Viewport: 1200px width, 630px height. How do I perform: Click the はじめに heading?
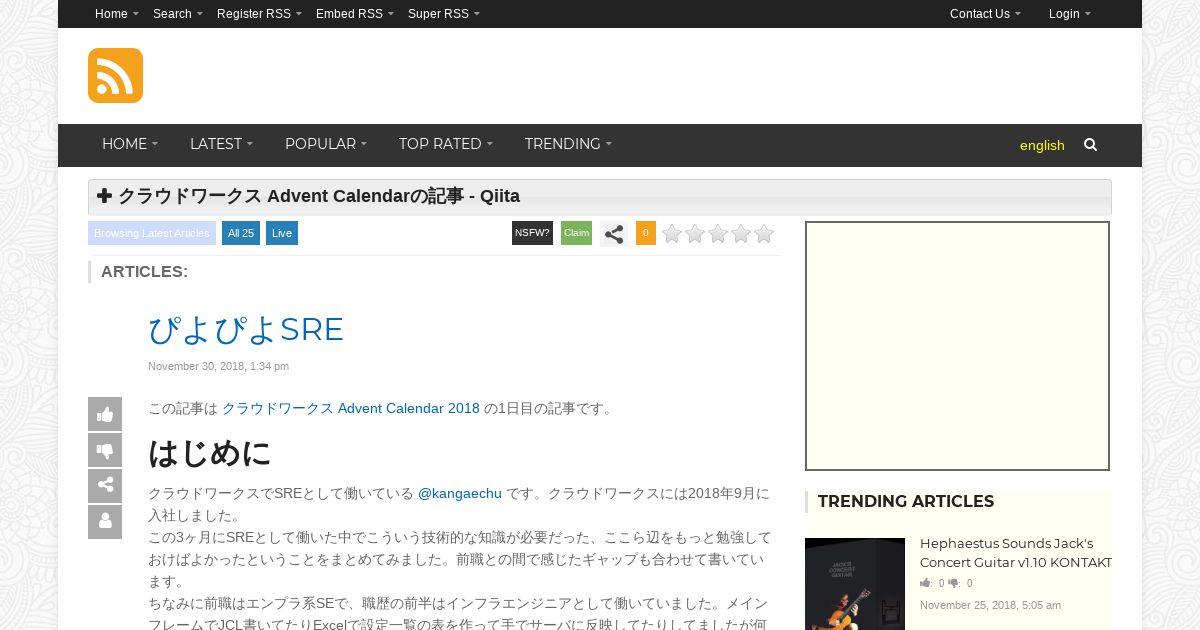210,453
